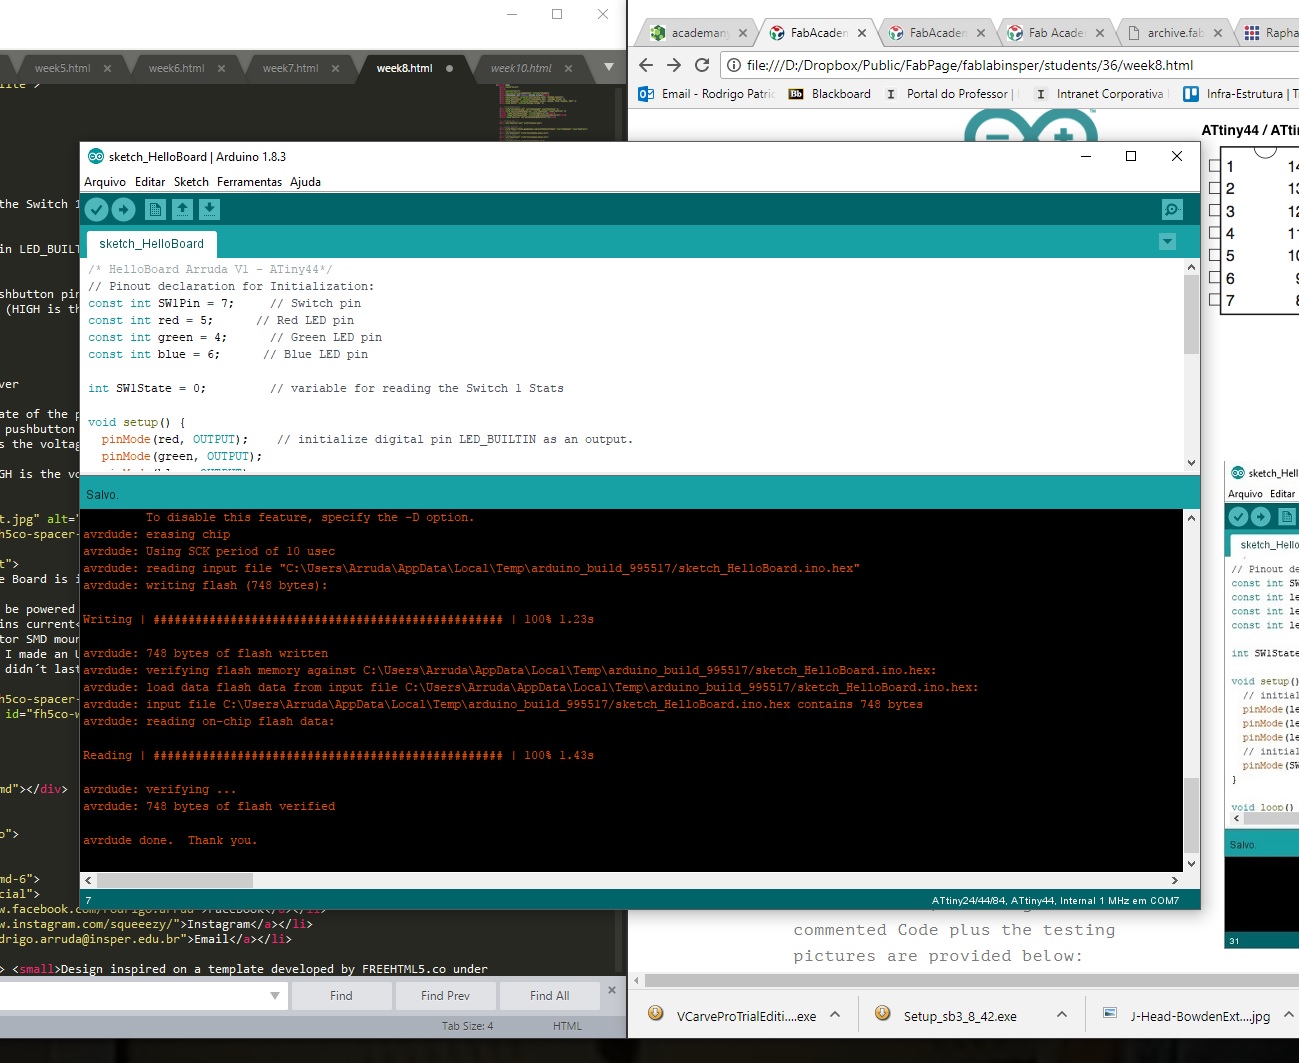Open the Portal do Professor bookmark
Screen dimensions: 1299x1063
(949, 94)
